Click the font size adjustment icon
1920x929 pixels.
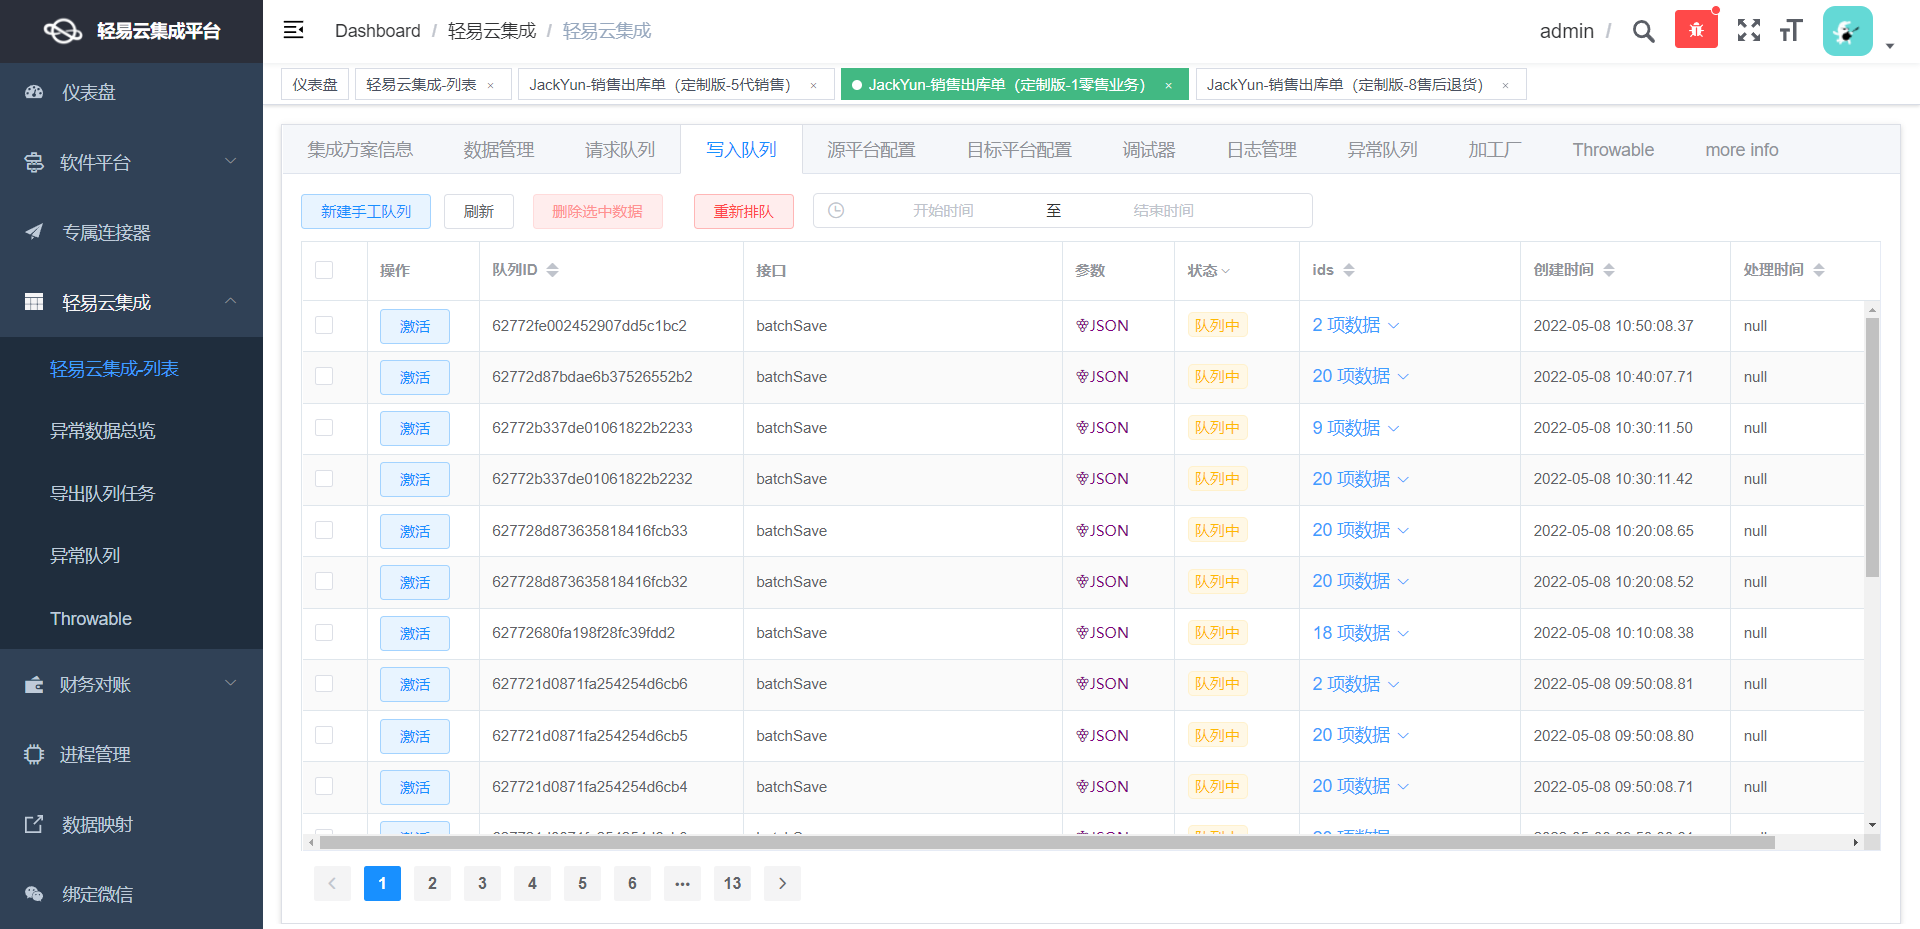(x=1790, y=31)
